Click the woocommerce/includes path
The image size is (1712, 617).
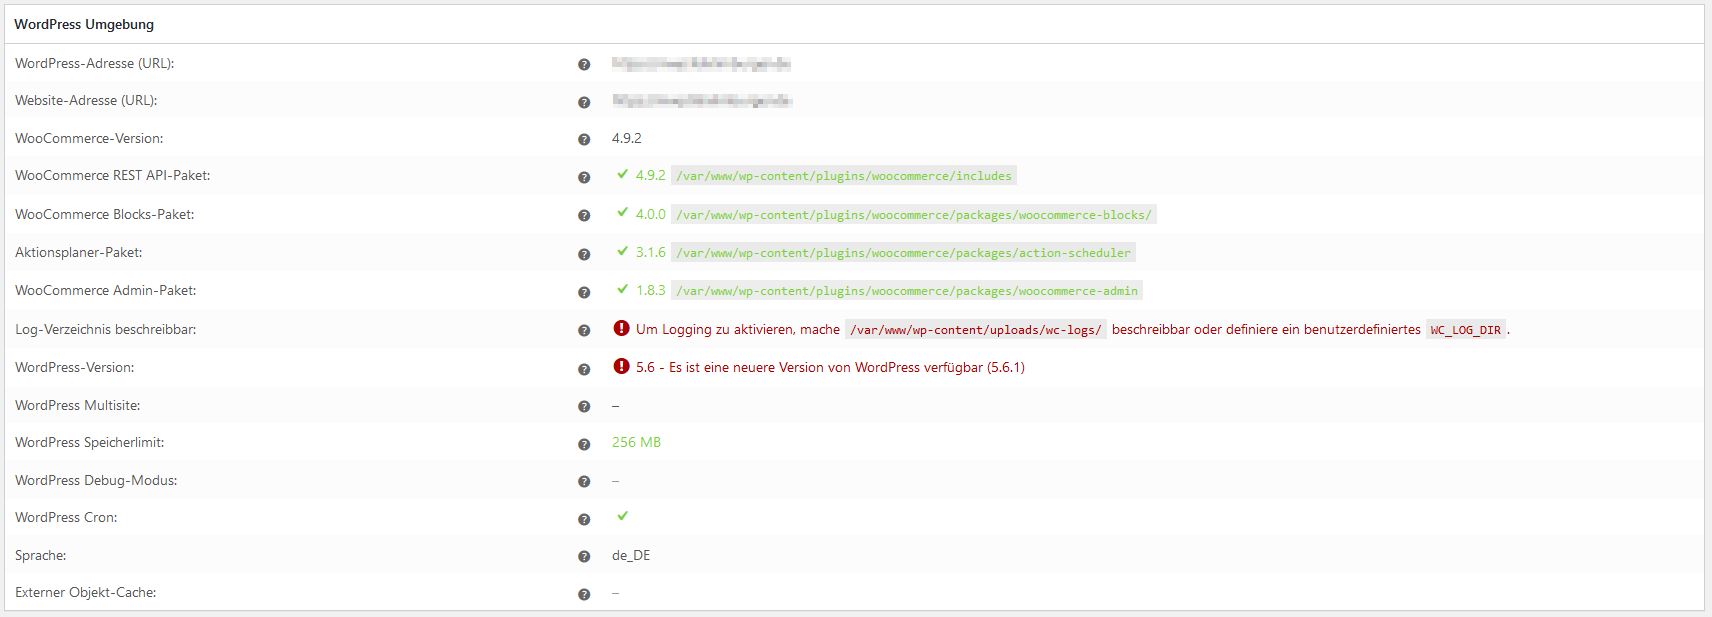coord(844,176)
